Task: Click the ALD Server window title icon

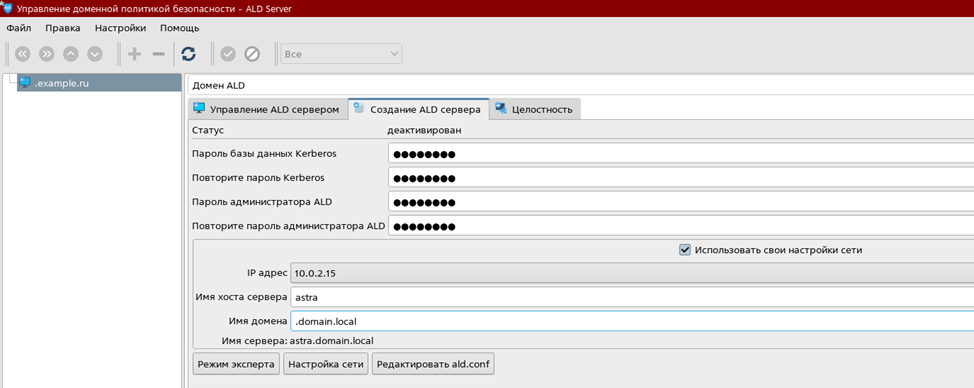Action: [7, 9]
